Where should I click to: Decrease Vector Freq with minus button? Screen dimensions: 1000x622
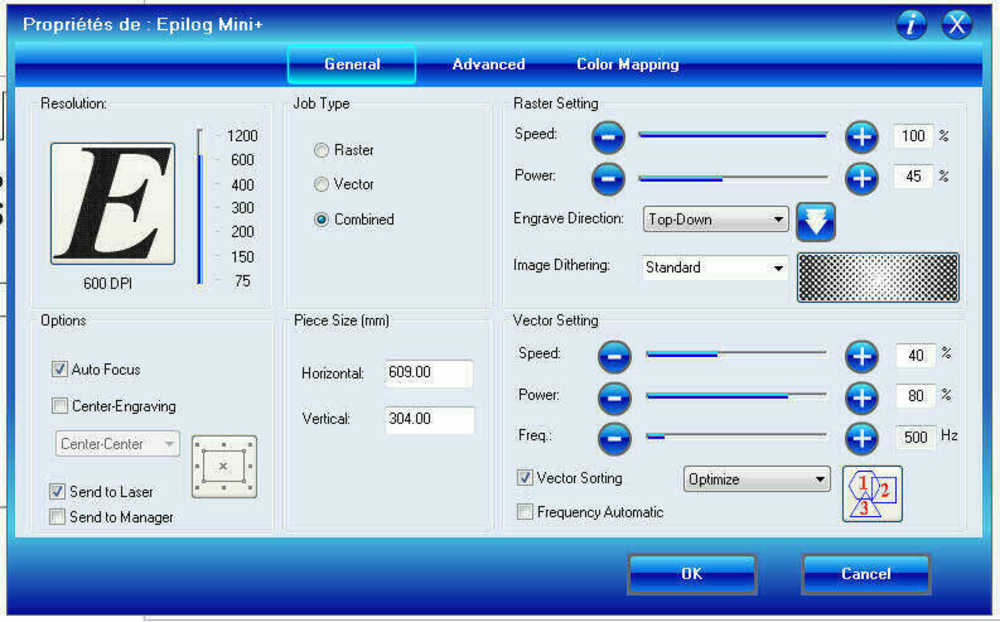coord(614,438)
